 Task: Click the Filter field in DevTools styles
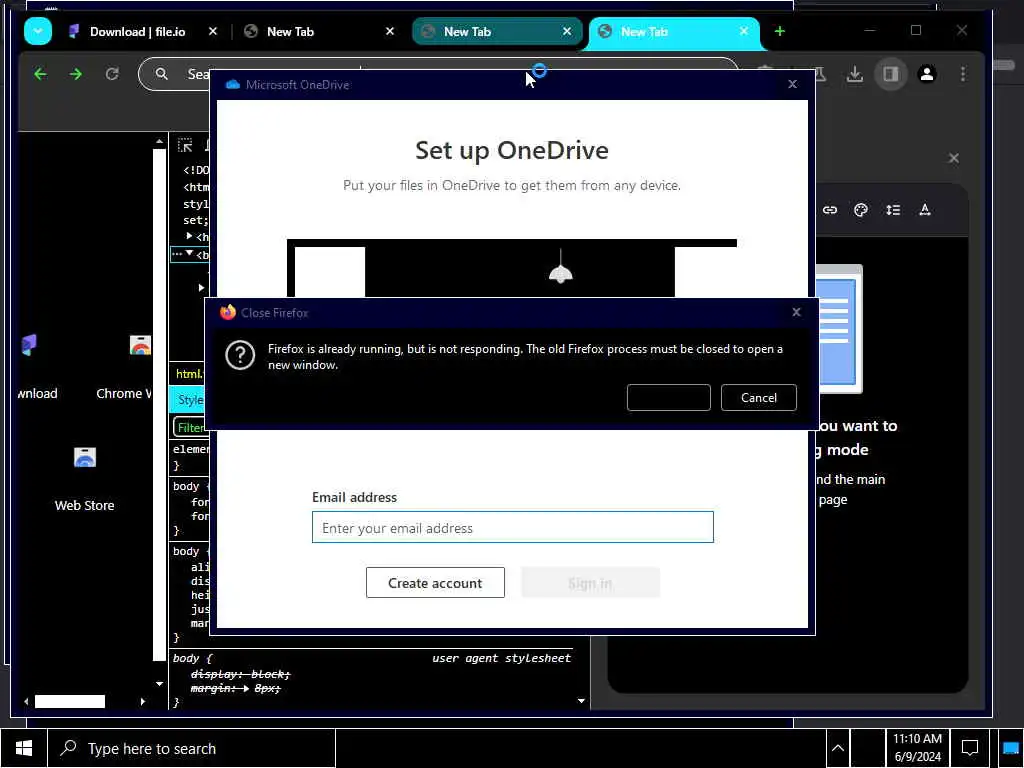pyautogui.click(x=191, y=427)
